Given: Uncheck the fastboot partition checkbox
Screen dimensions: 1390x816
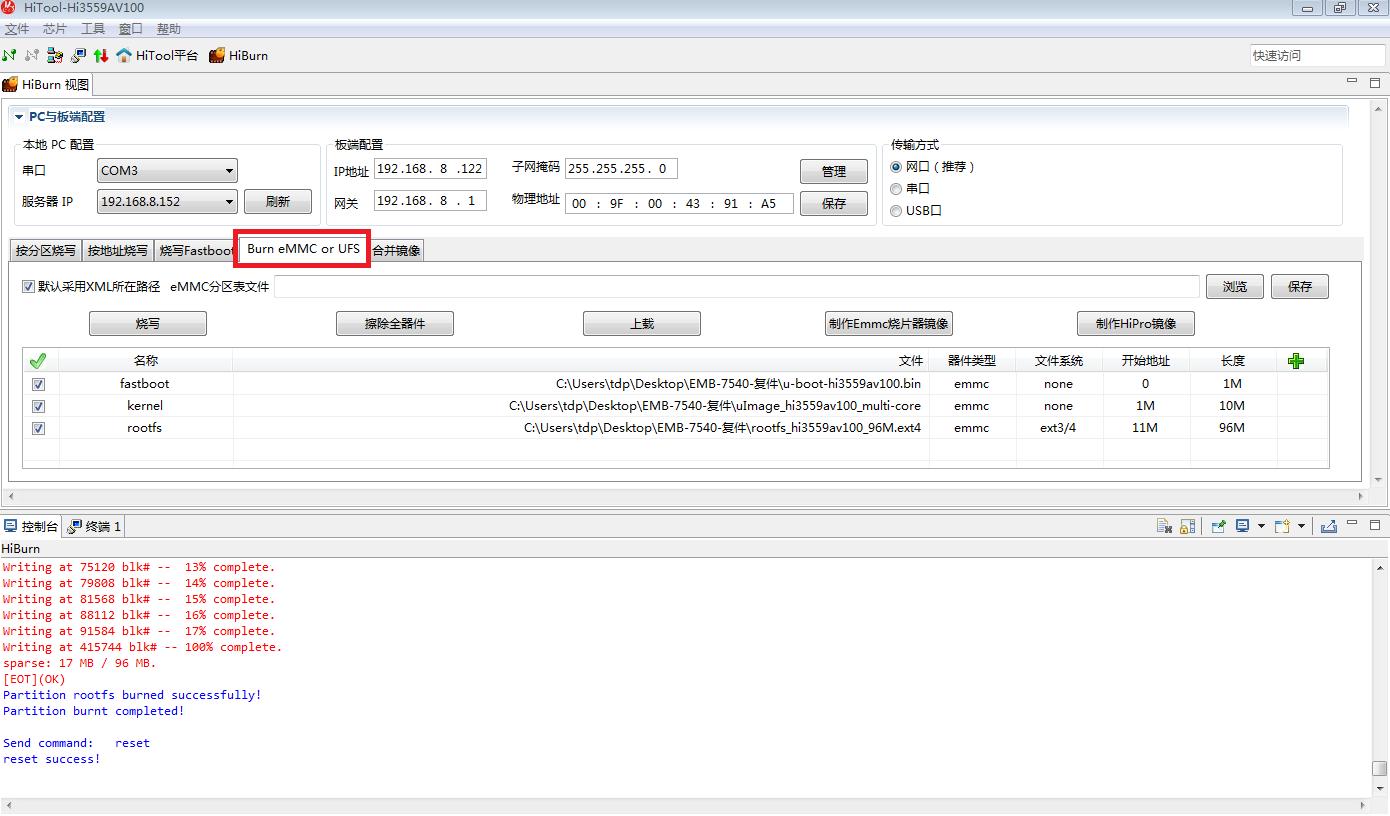Looking at the screenshot, I should tap(38, 384).
